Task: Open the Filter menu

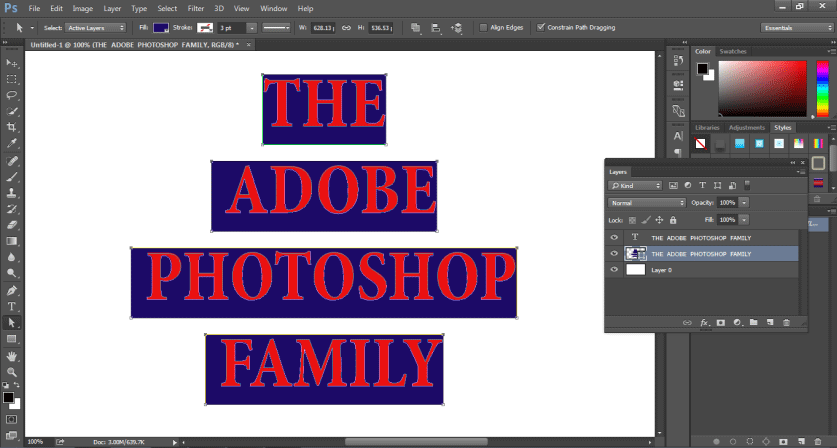Action: 195,9
